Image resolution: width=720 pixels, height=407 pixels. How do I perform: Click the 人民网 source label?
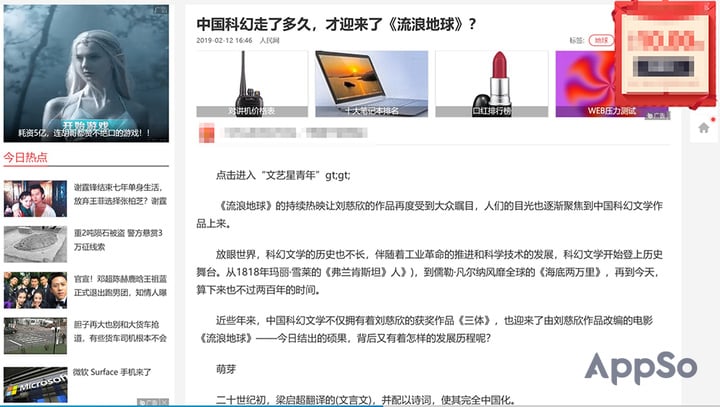click(270, 40)
